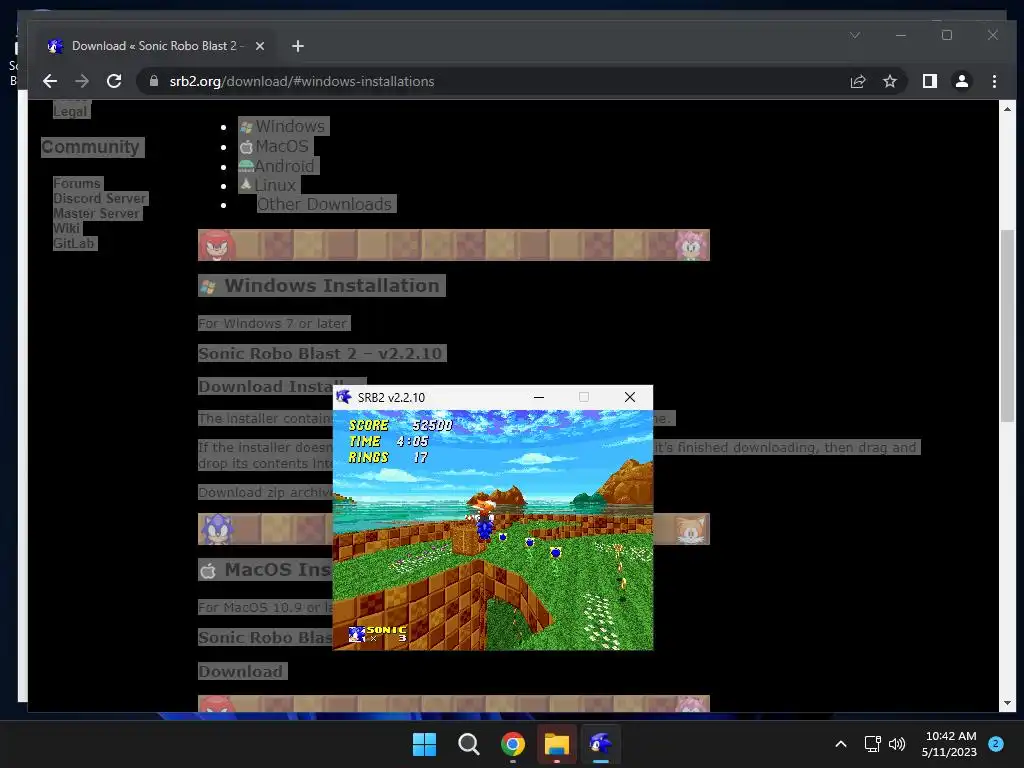Open the clock showing 10:42 AM

(x=950, y=744)
